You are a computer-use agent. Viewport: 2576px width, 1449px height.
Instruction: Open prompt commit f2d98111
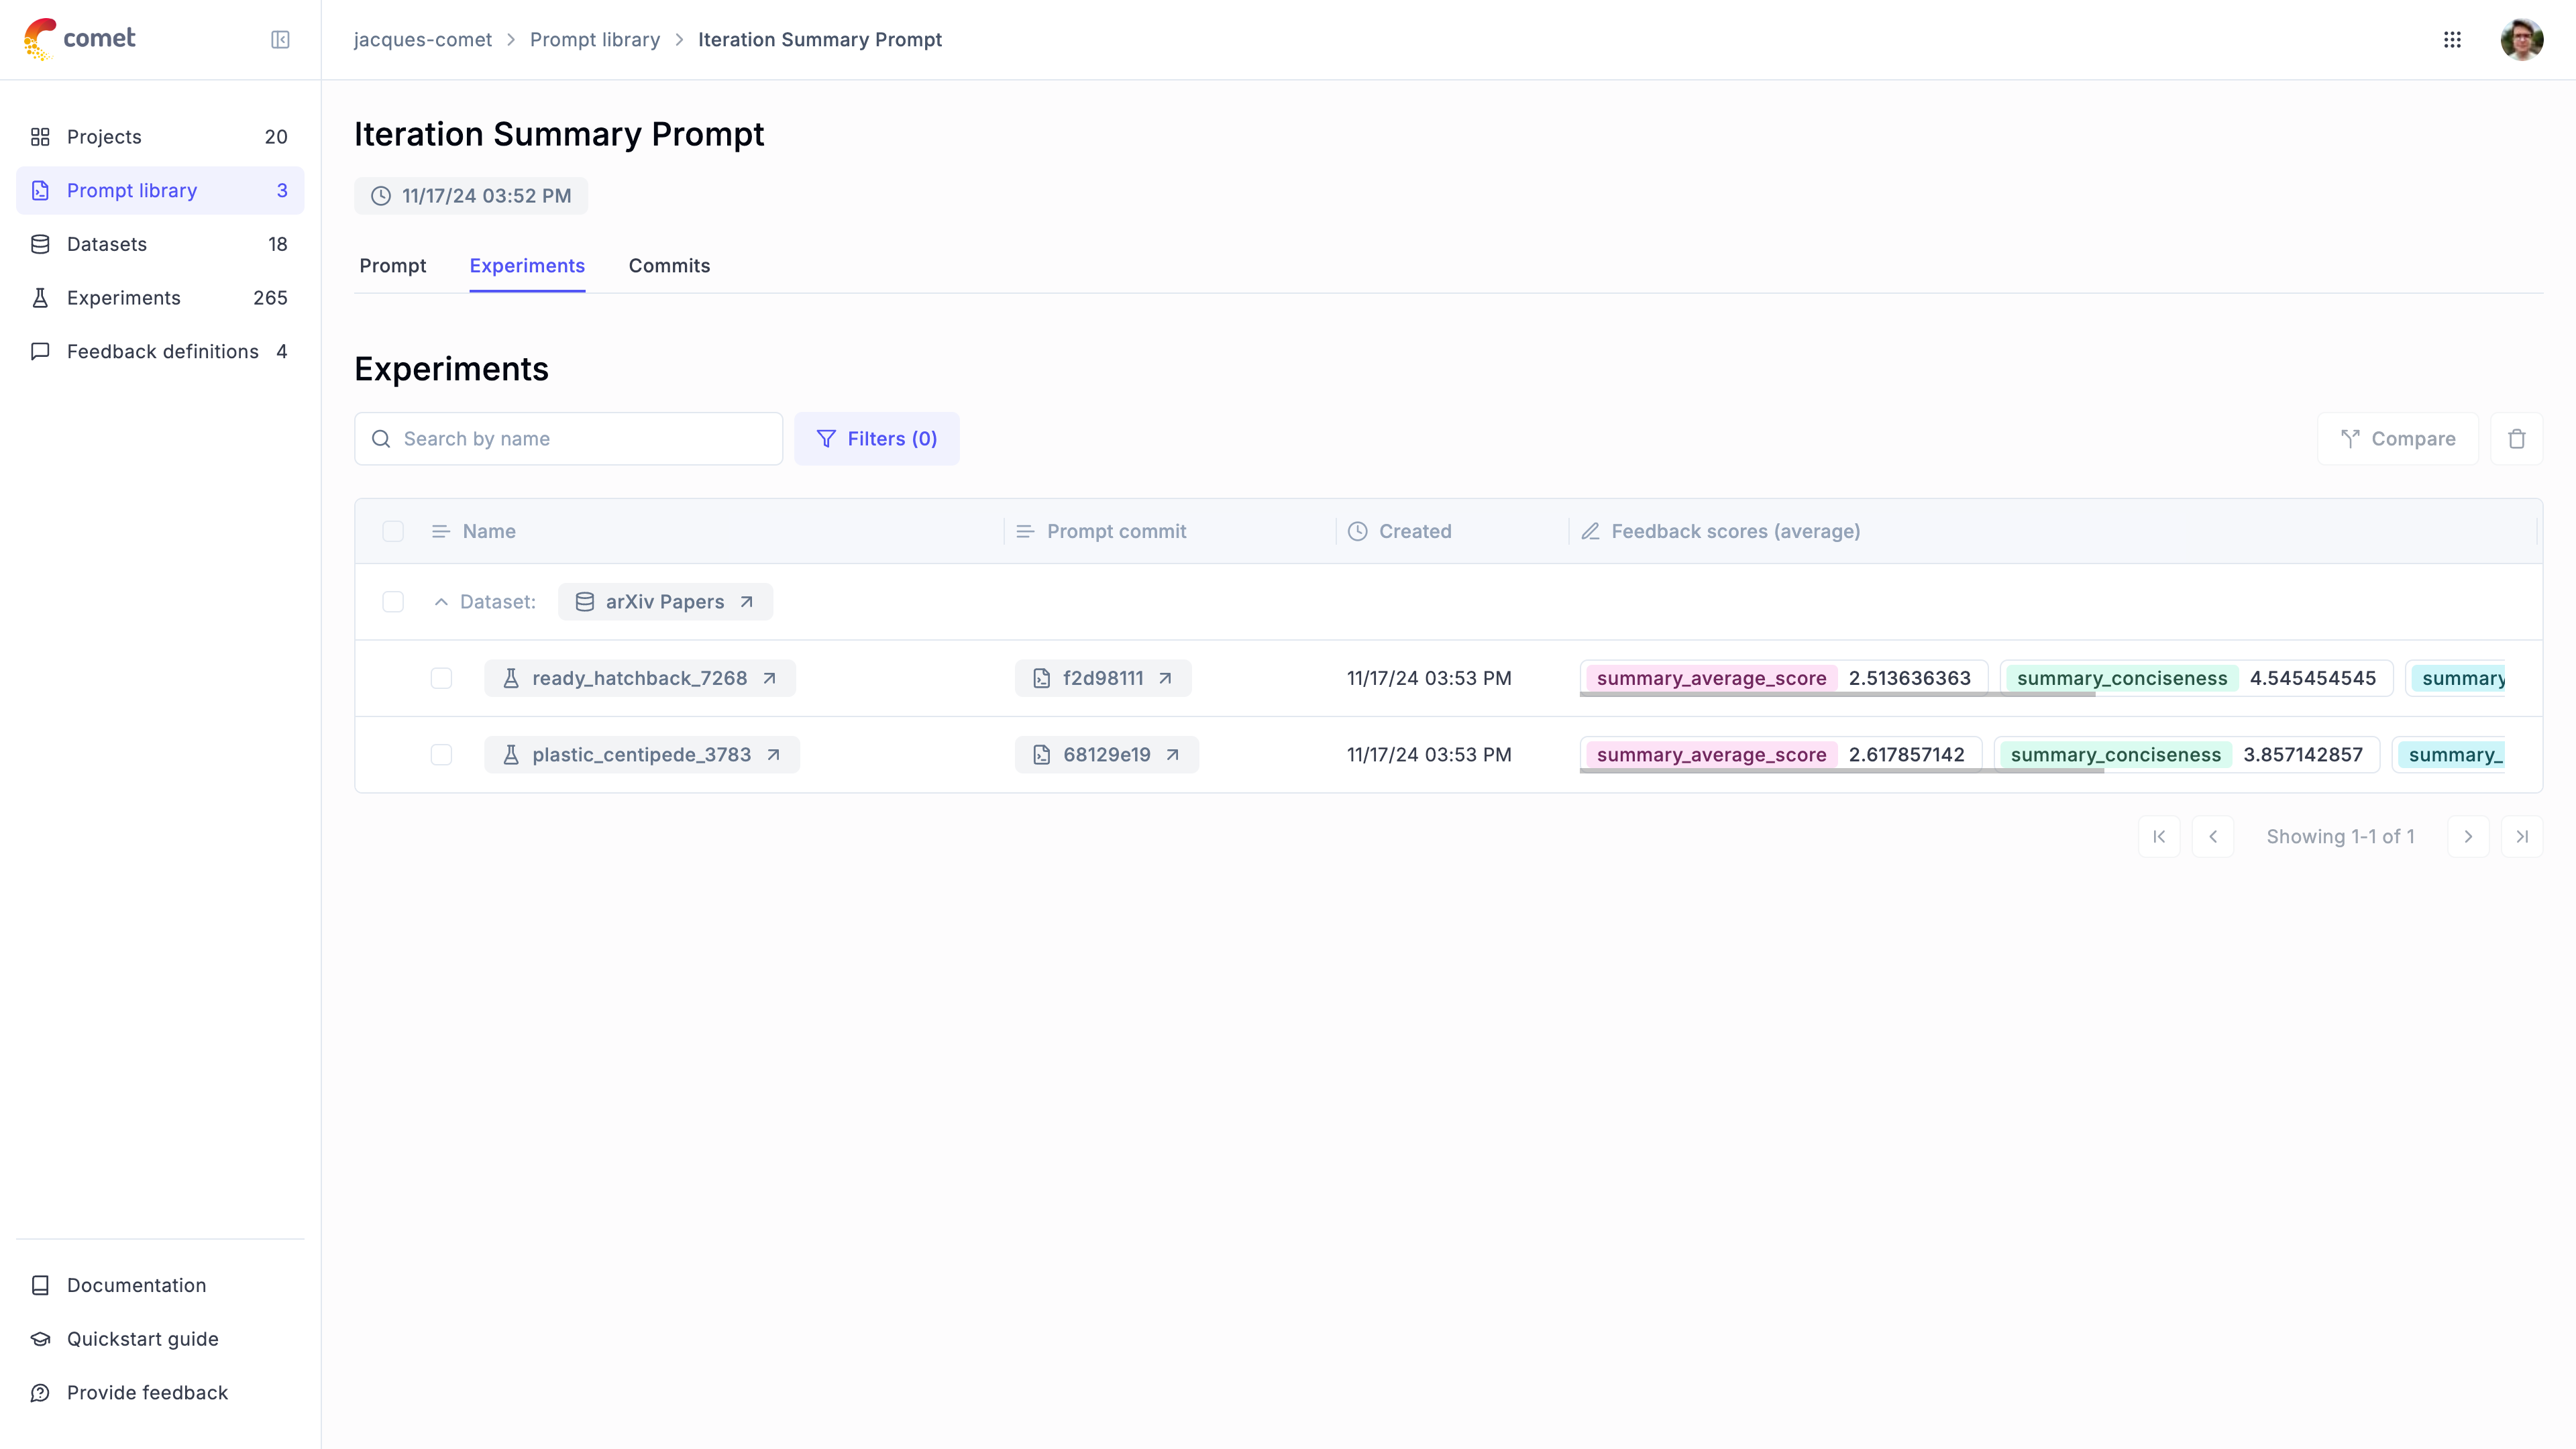[x=1103, y=678]
